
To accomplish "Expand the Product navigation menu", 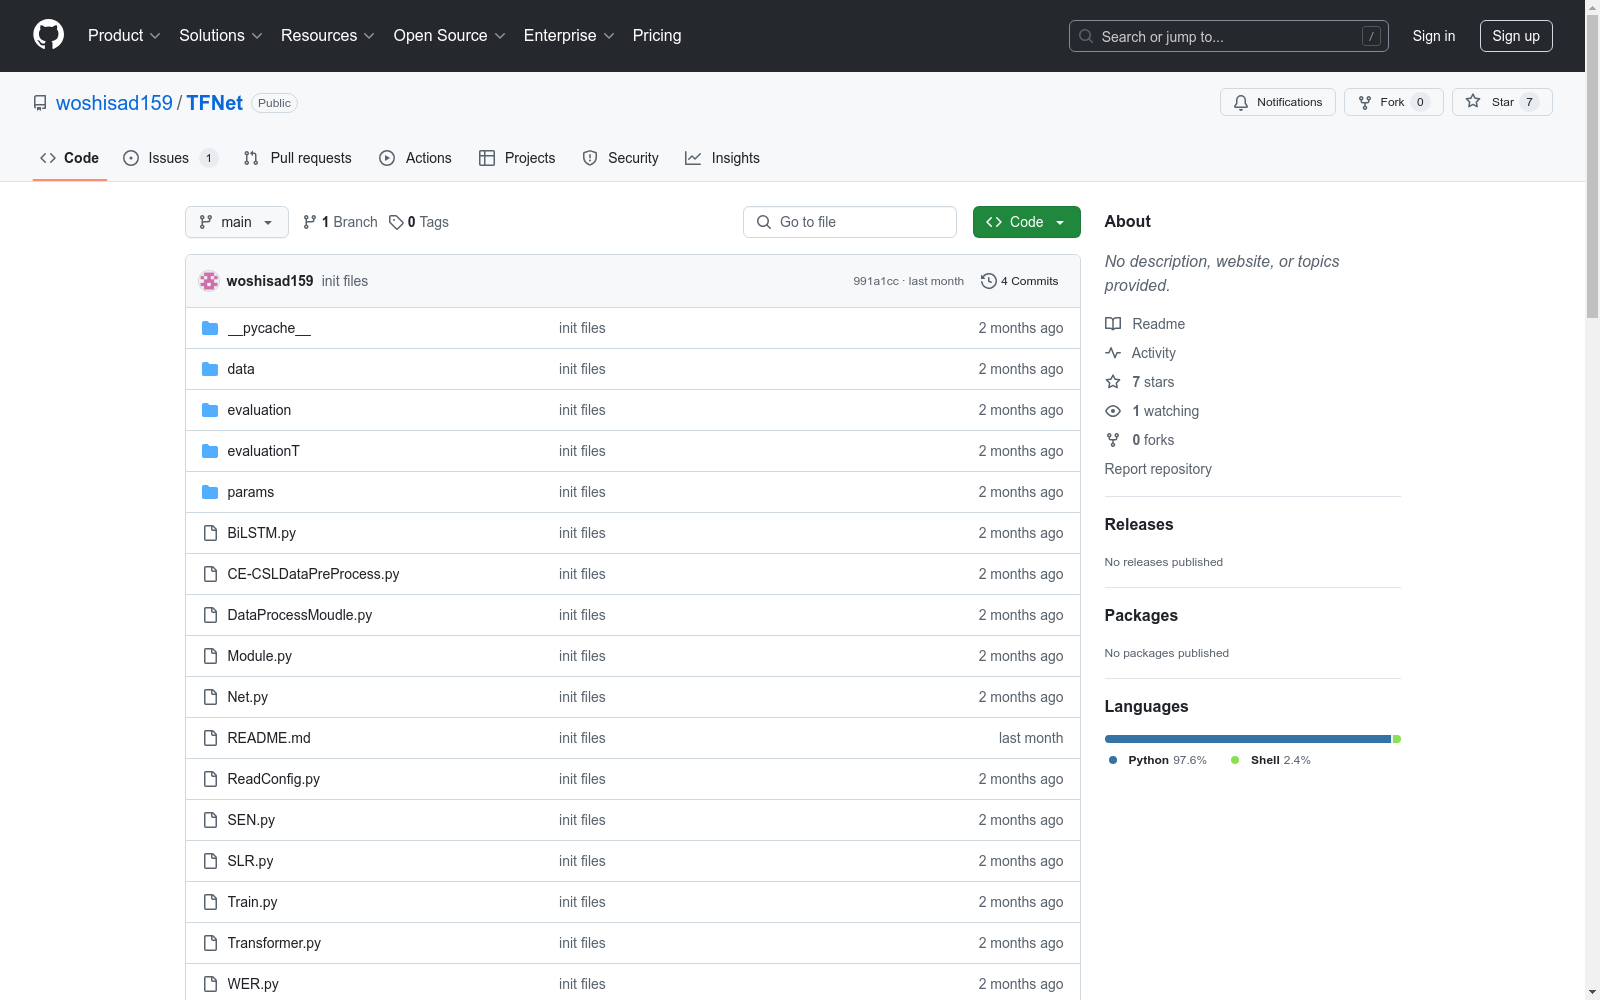I will pyautogui.click(x=124, y=36).
